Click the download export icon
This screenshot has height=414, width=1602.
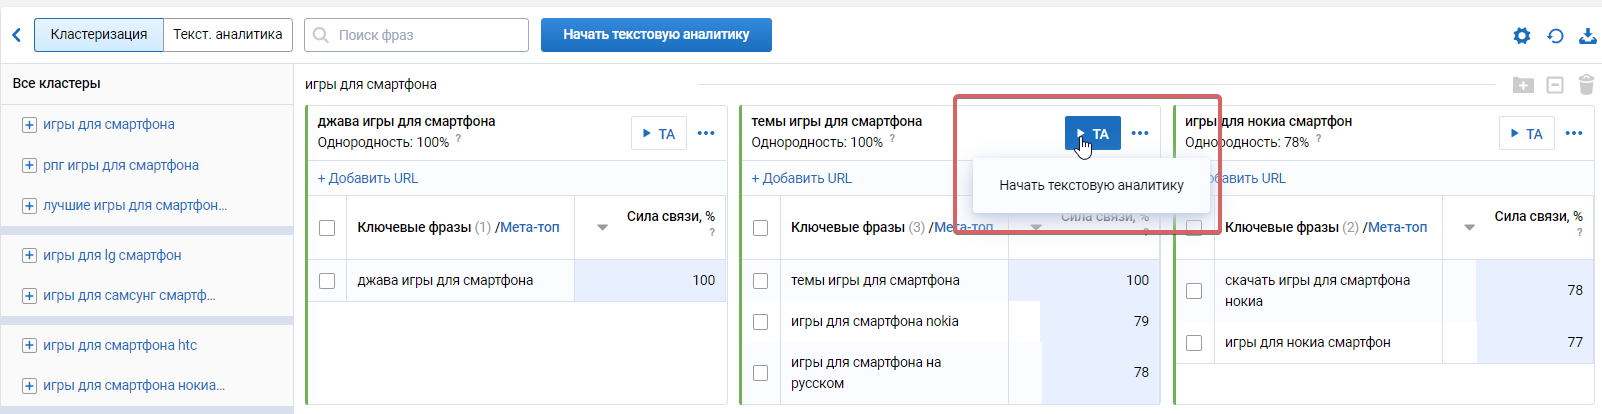click(1587, 36)
